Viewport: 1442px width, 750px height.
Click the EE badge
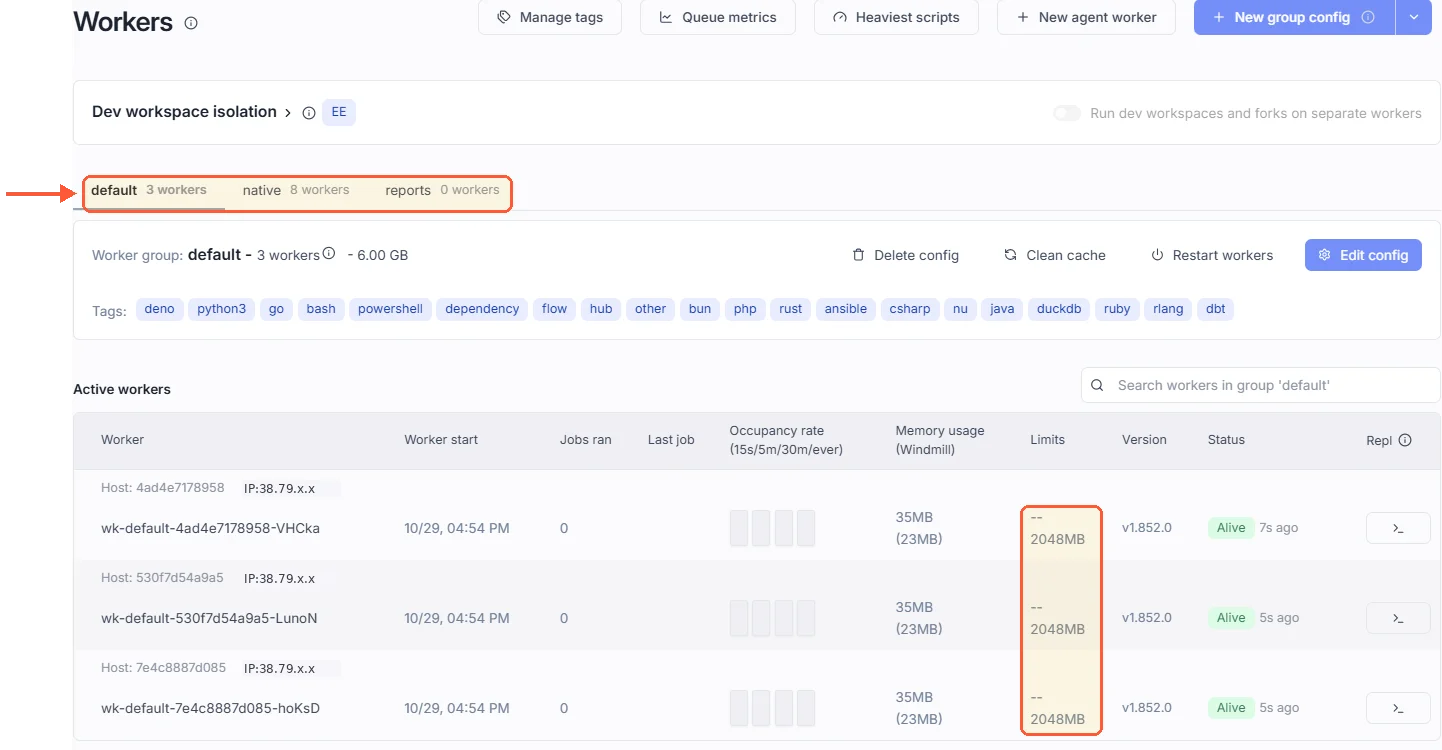point(339,112)
